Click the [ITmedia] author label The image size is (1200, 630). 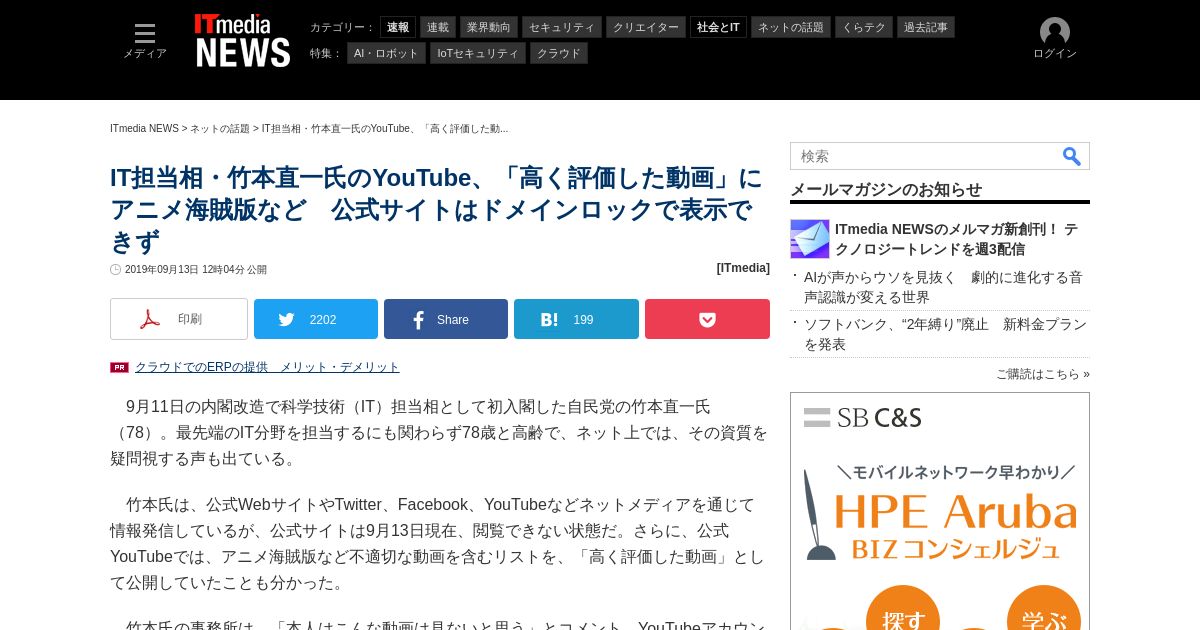743,268
